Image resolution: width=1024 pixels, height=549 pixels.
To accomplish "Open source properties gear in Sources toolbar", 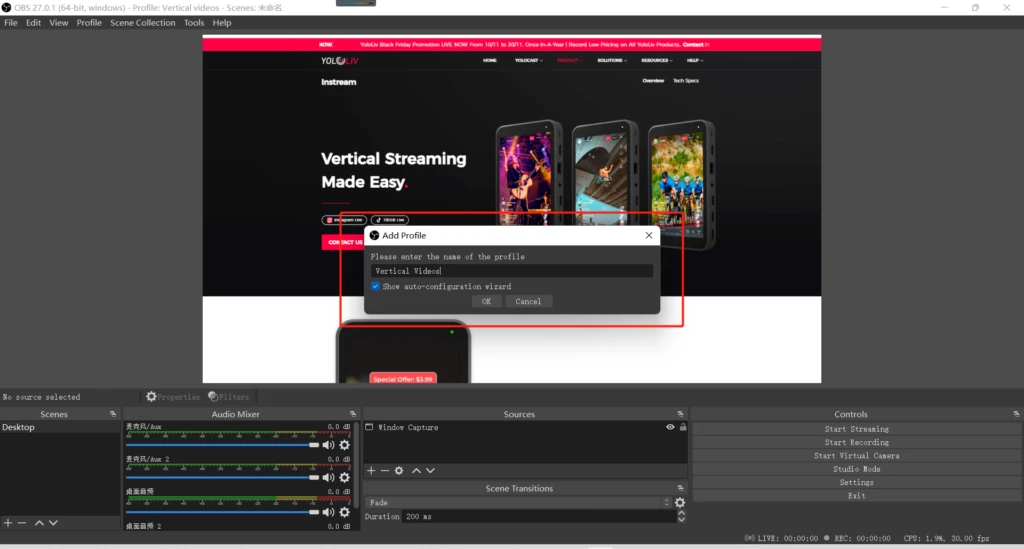I will tap(399, 470).
